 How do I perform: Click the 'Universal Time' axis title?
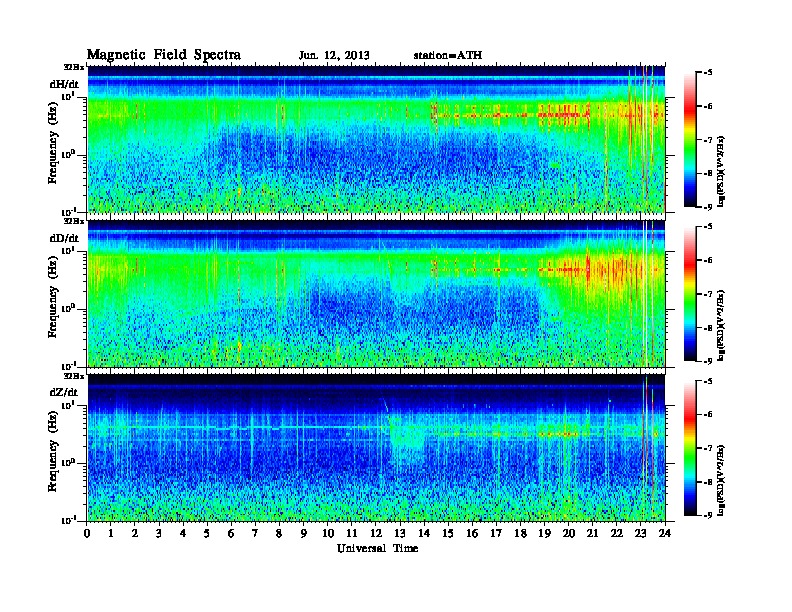(x=378, y=548)
